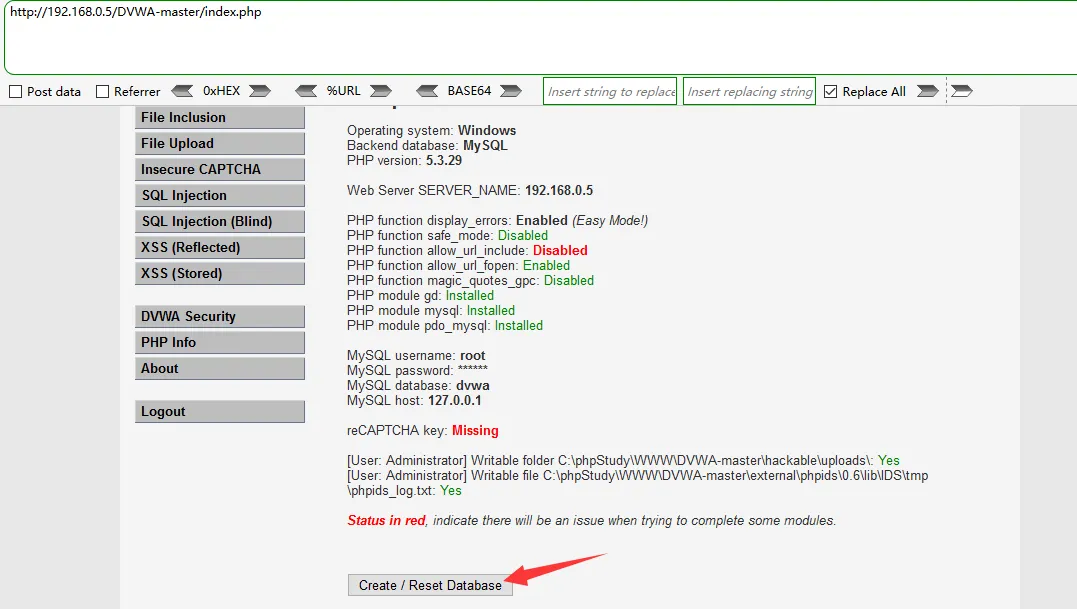Click the MySQL username value root
This screenshot has height=609, width=1077.
pos(473,356)
